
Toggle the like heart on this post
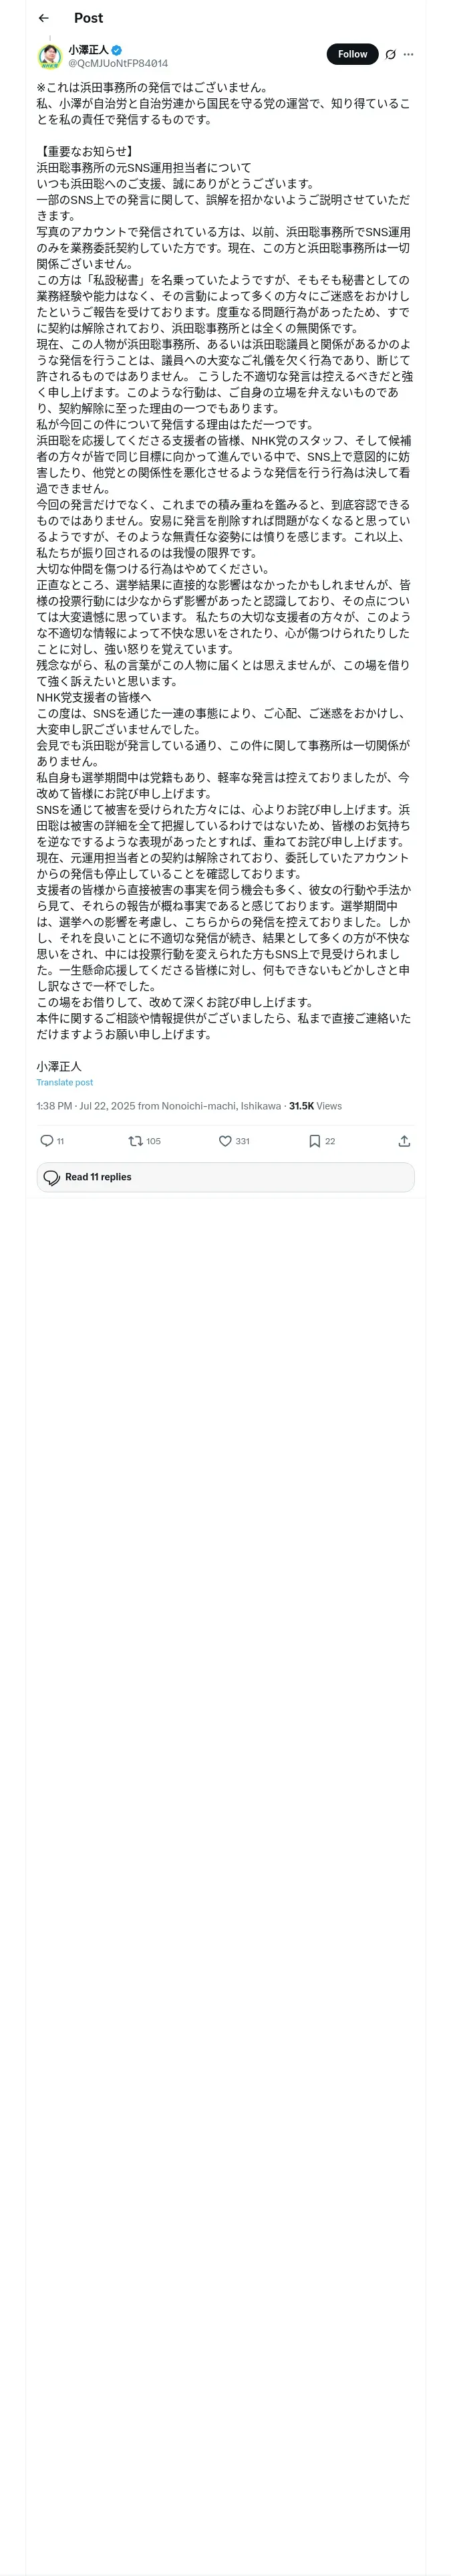225,1141
